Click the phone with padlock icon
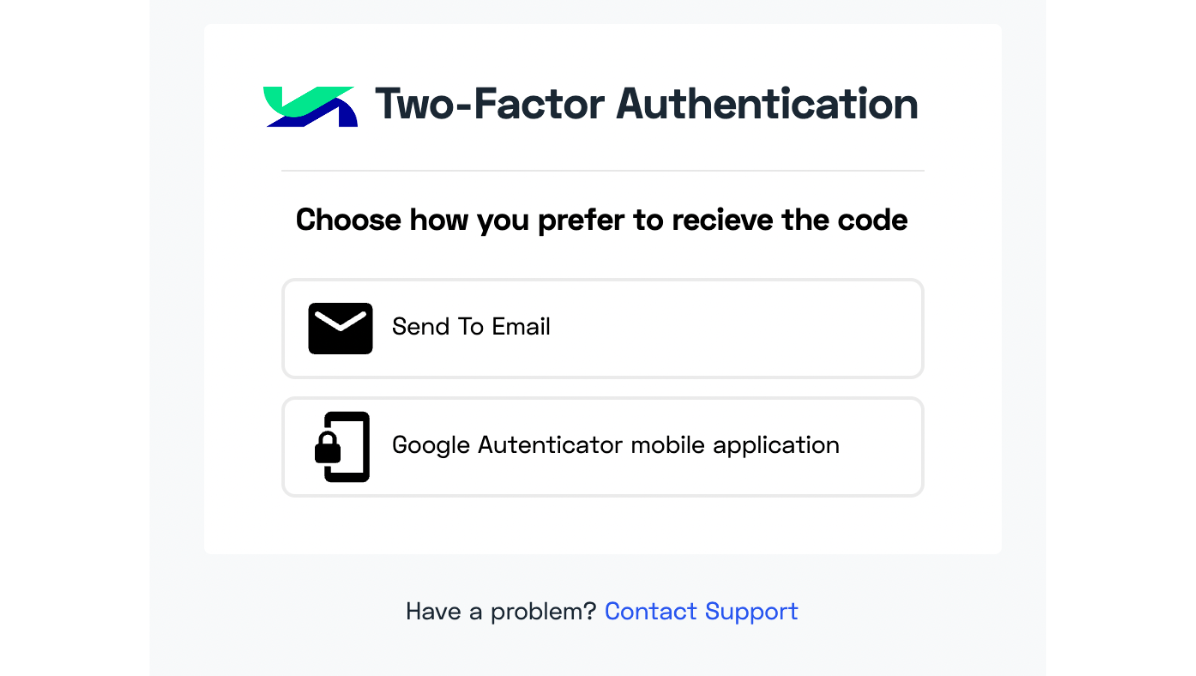This screenshot has width=1196, height=676. click(x=342, y=446)
